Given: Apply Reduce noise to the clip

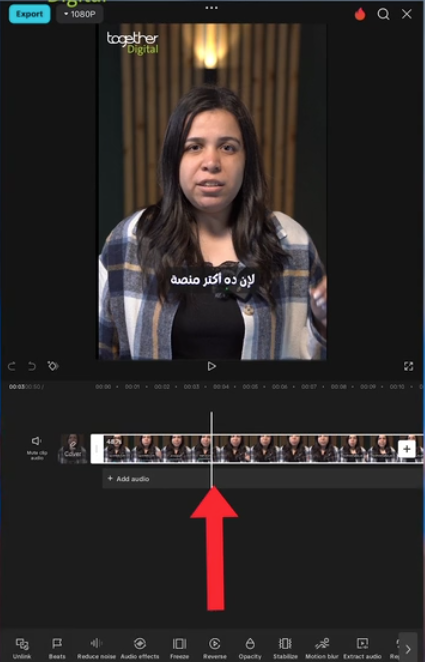Looking at the screenshot, I should [96, 648].
